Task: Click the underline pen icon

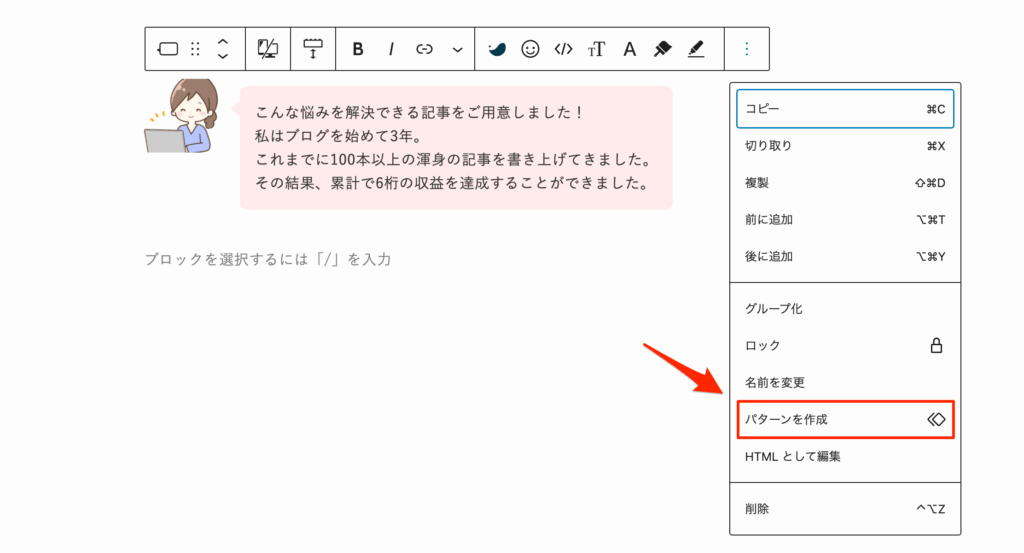Action: pyautogui.click(x=696, y=49)
